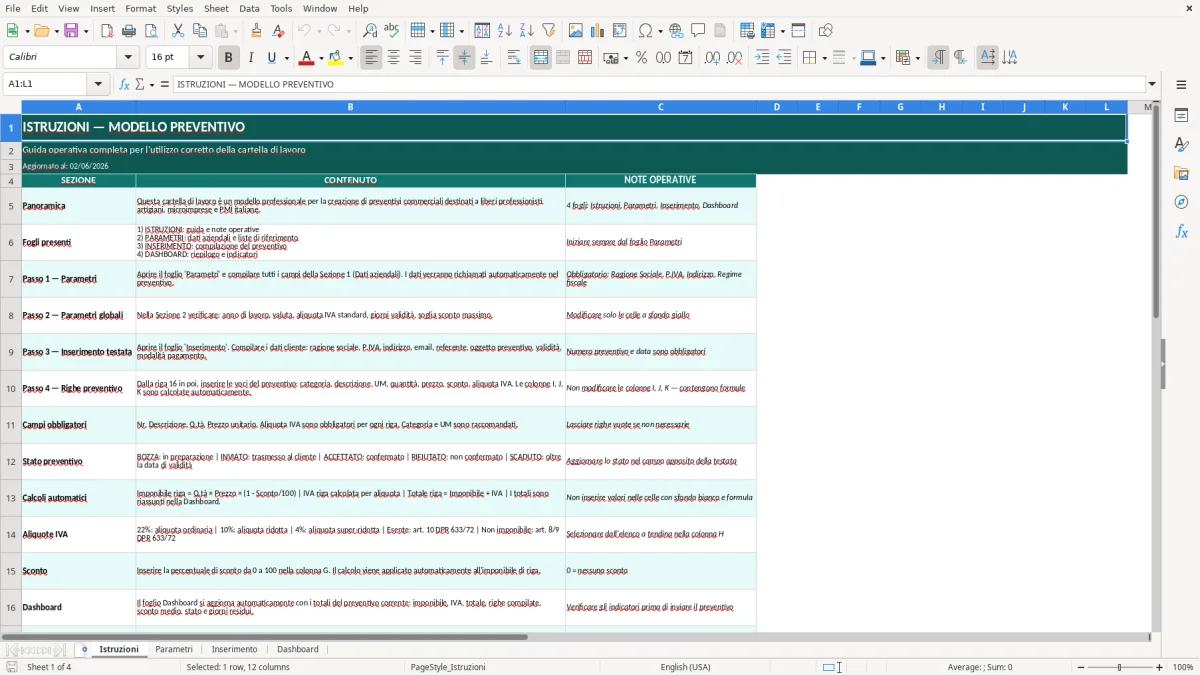Open the File menu
Viewport: 1200px width, 675px height.
tap(12, 8)
